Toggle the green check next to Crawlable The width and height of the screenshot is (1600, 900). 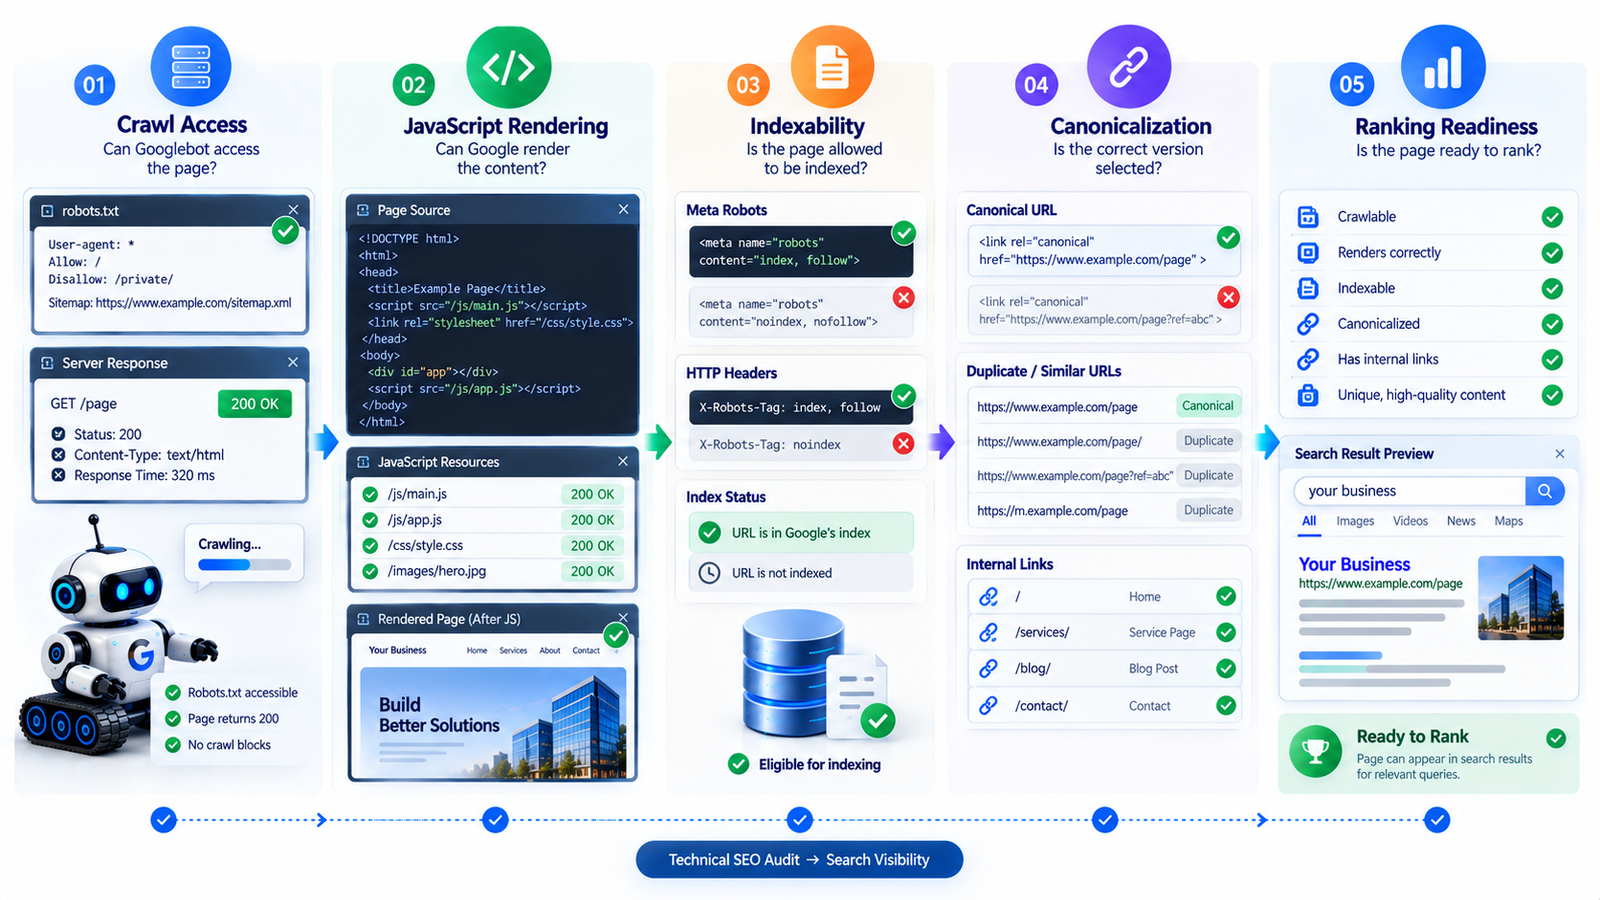[1552, 217]
